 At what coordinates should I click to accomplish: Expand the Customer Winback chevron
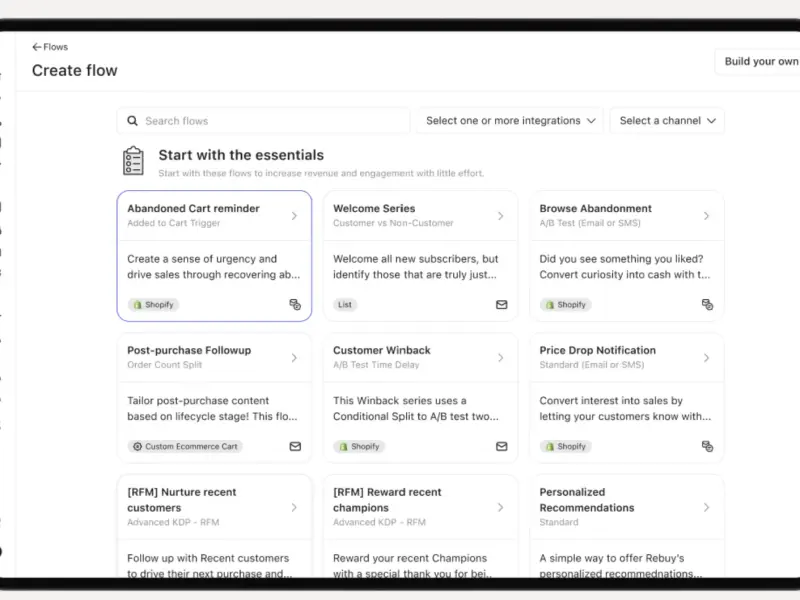501,358
